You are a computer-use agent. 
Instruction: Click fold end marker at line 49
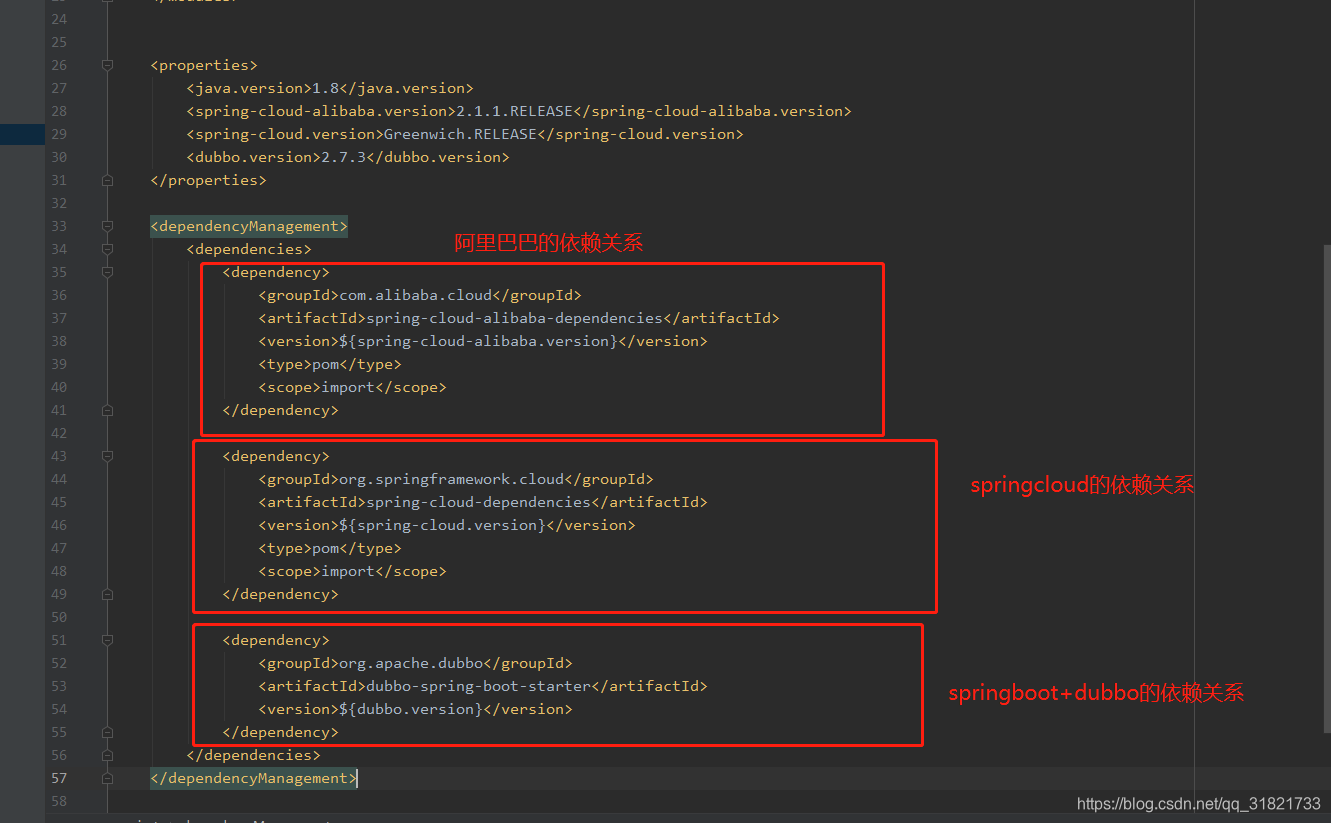107,594
